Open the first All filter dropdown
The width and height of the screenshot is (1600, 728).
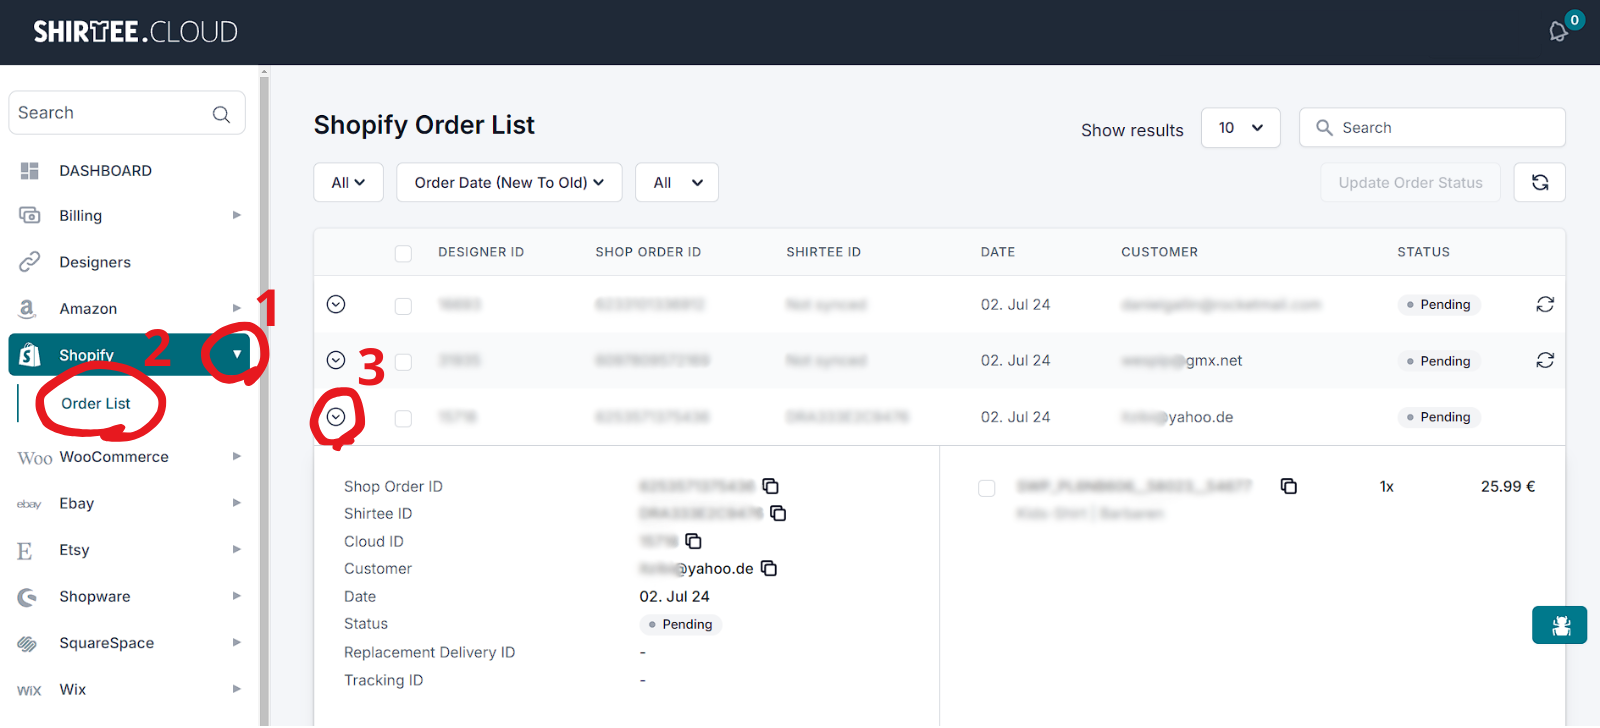point(349,182)
